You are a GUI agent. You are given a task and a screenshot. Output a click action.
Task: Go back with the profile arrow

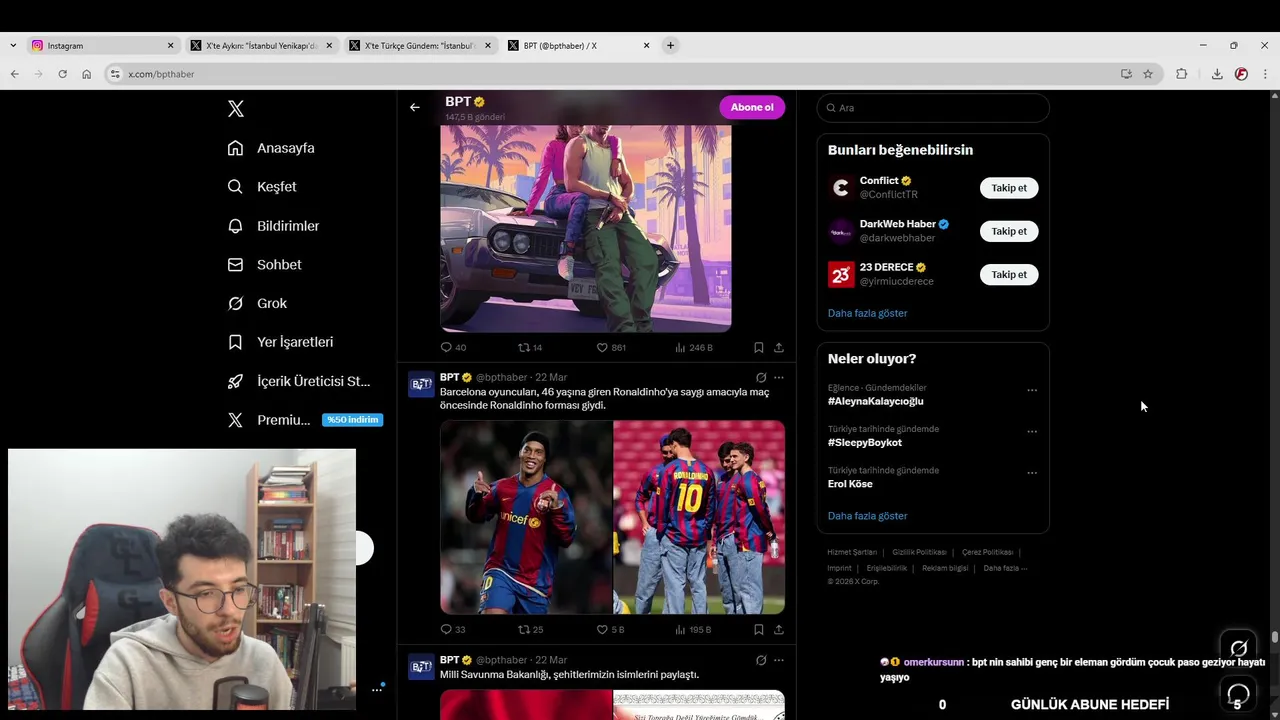click(415, 107)
